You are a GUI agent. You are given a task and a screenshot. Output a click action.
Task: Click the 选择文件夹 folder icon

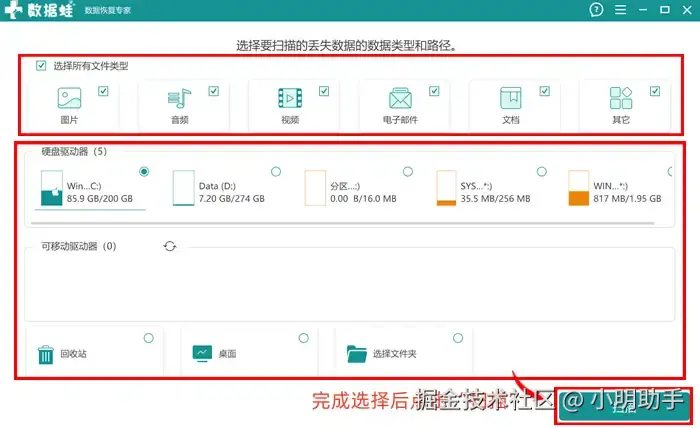click(x=356, y=354)
